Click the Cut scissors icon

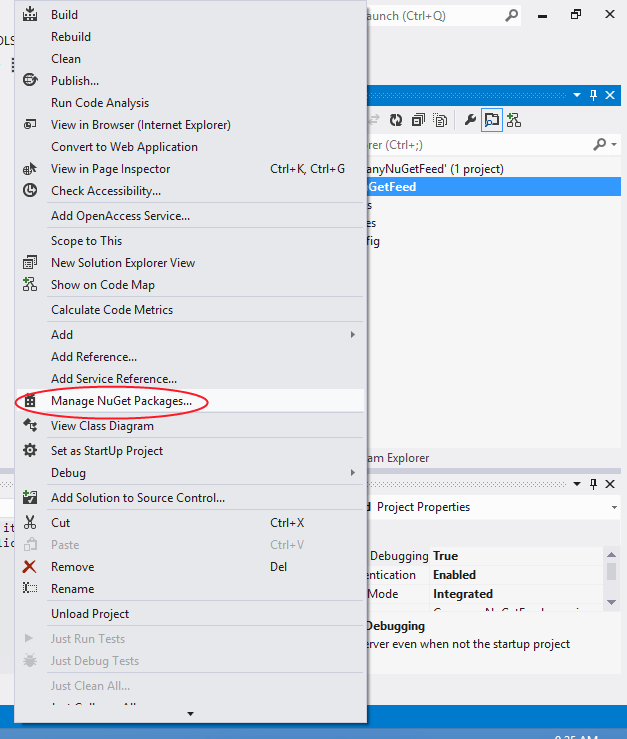pyautogui.click(x=30, y=522)
